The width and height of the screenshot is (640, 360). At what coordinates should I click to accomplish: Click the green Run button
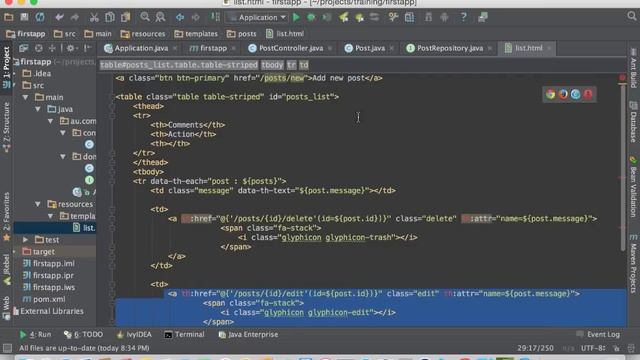coord(296,17)
